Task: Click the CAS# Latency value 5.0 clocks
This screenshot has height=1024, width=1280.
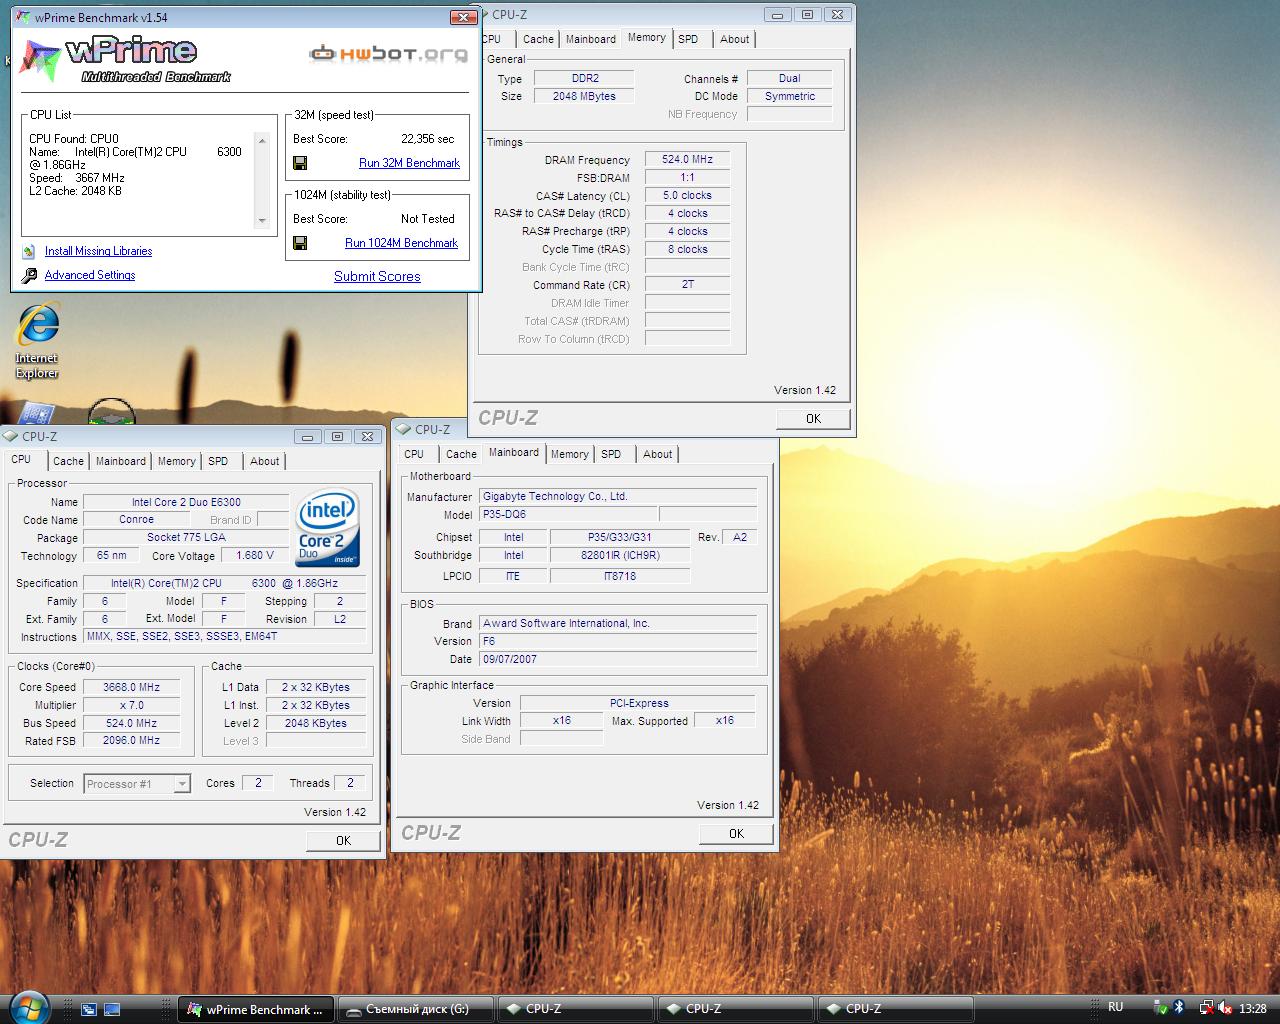Action: [688, 195]
